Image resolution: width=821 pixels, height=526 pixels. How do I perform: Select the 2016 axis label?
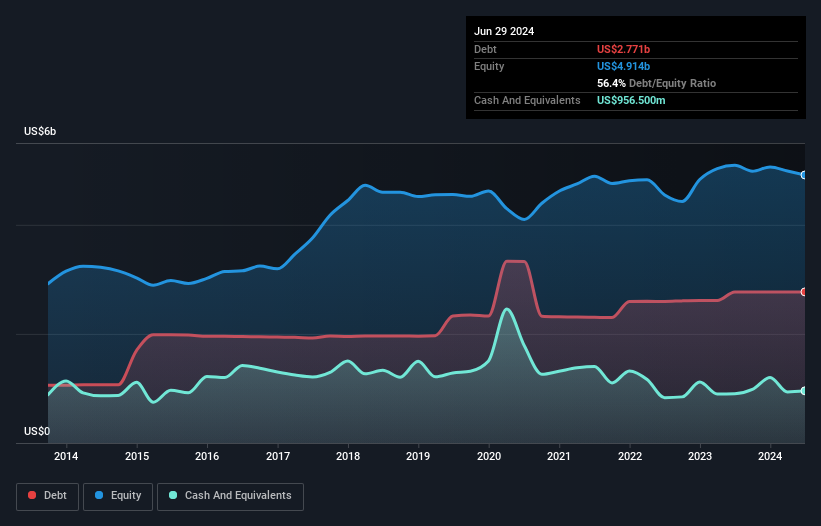coord(207,456)
